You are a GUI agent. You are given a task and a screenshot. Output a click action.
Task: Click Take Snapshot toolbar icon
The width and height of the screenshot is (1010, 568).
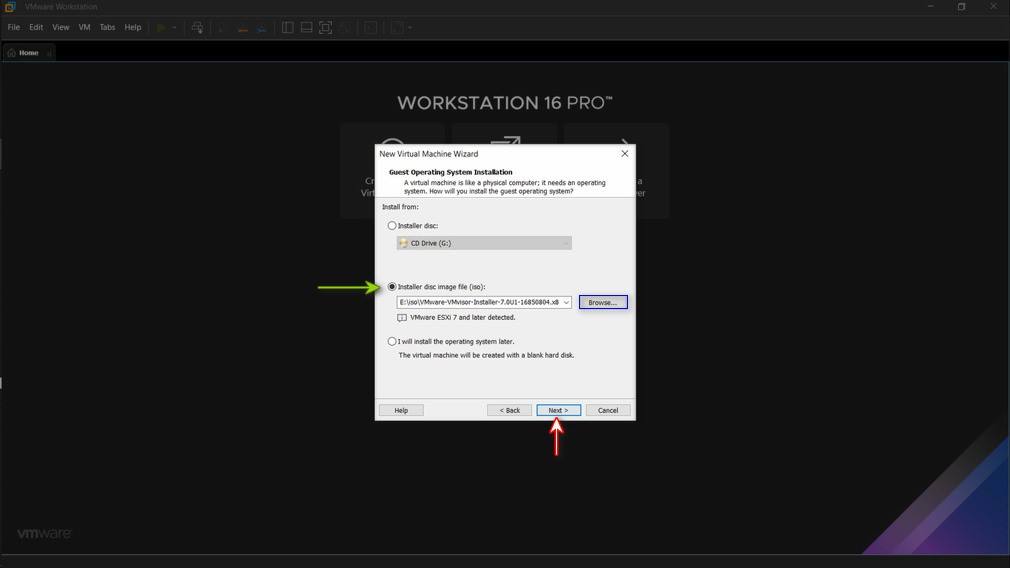point(223,28)
